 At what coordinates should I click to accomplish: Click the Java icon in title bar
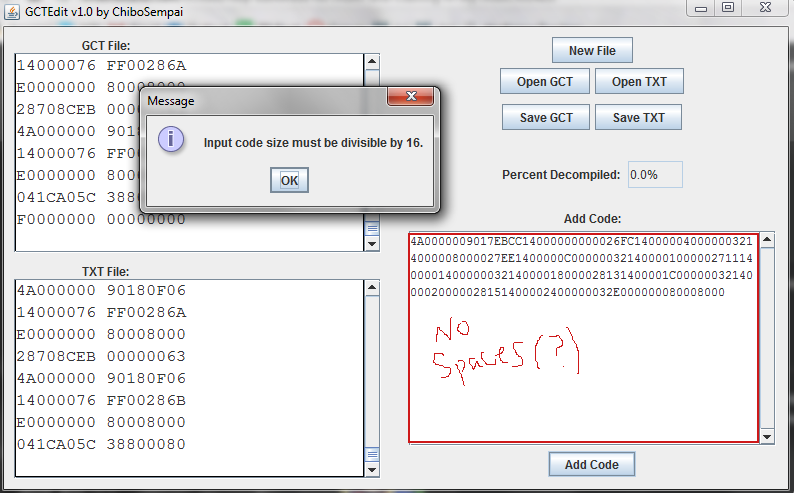12,11
